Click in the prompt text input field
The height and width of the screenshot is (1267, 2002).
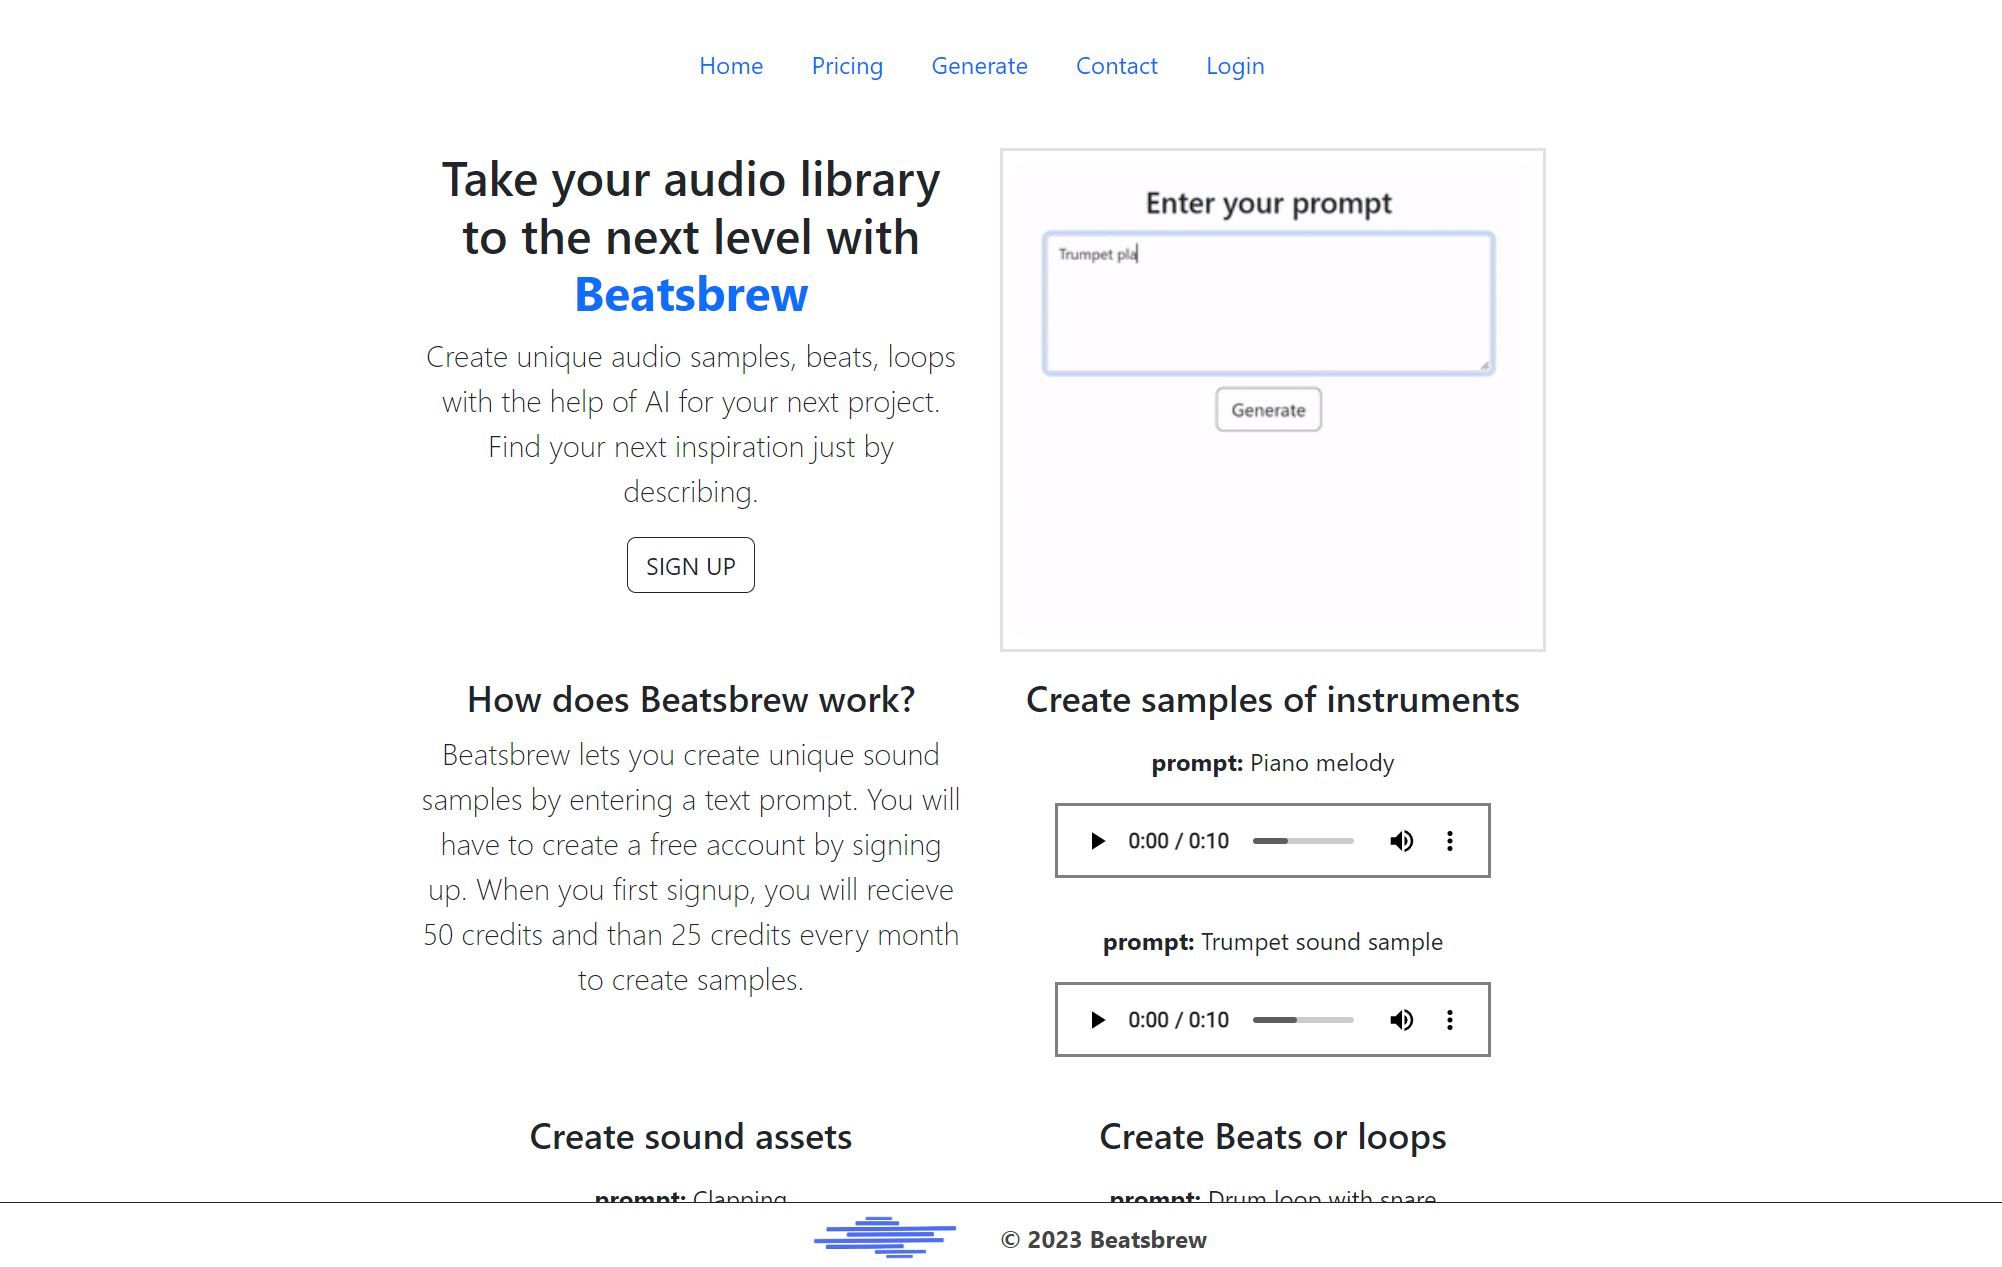1268,299
